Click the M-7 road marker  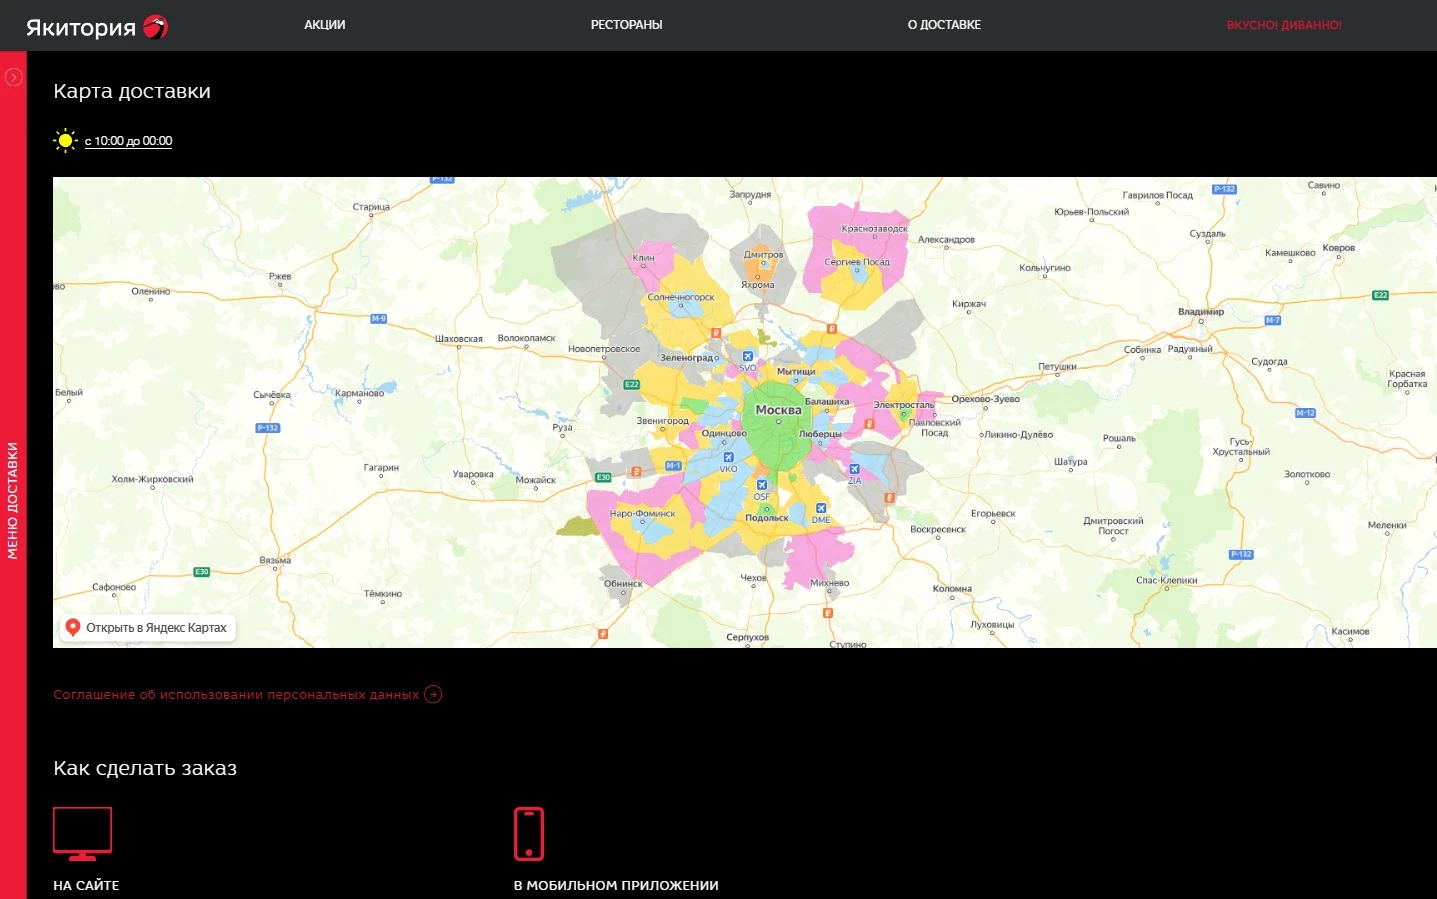point(1273,321)
